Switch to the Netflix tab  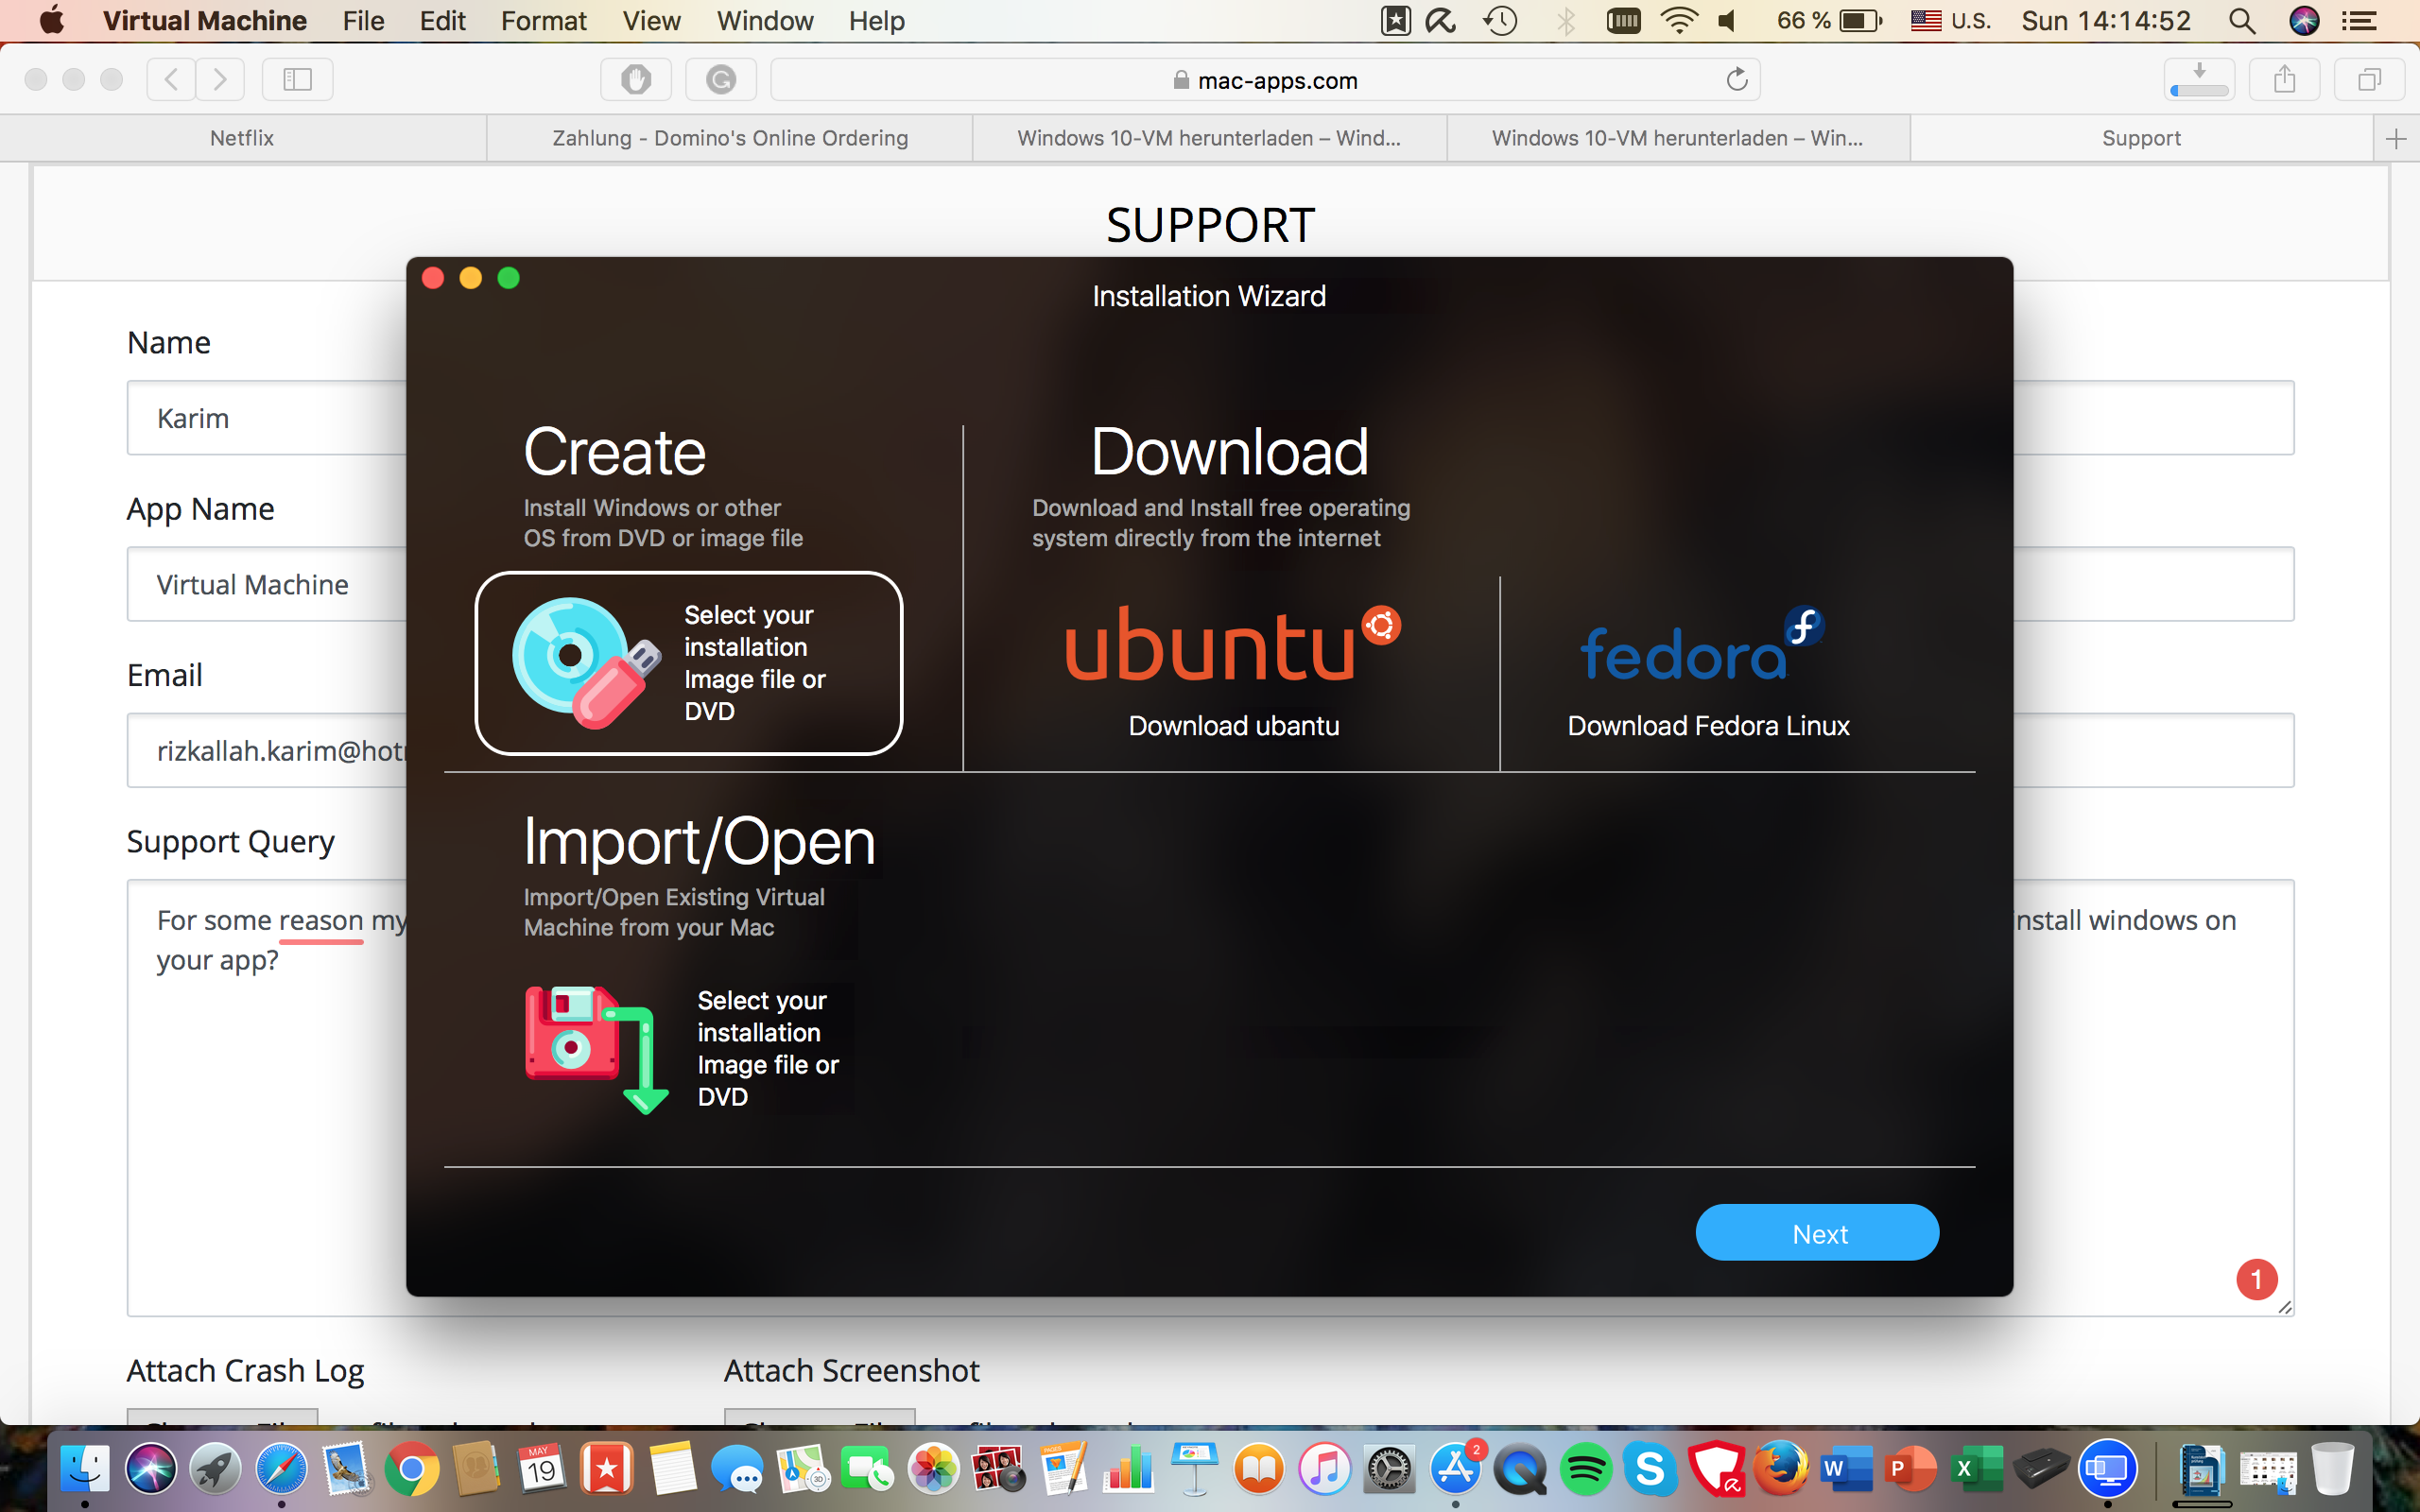tap(242, 138)
